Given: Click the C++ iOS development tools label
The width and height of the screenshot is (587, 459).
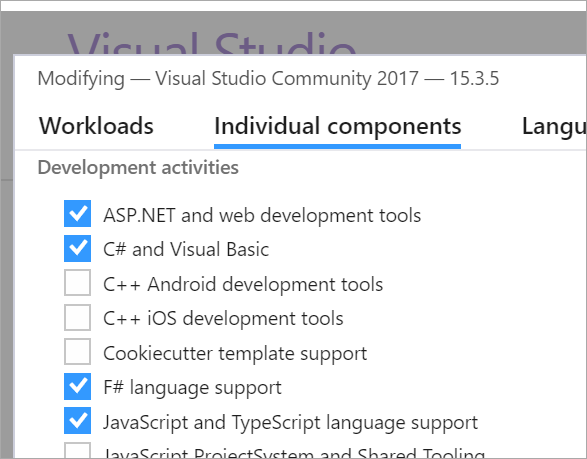Looking at the screenshot, I should [x=223, y=319].
